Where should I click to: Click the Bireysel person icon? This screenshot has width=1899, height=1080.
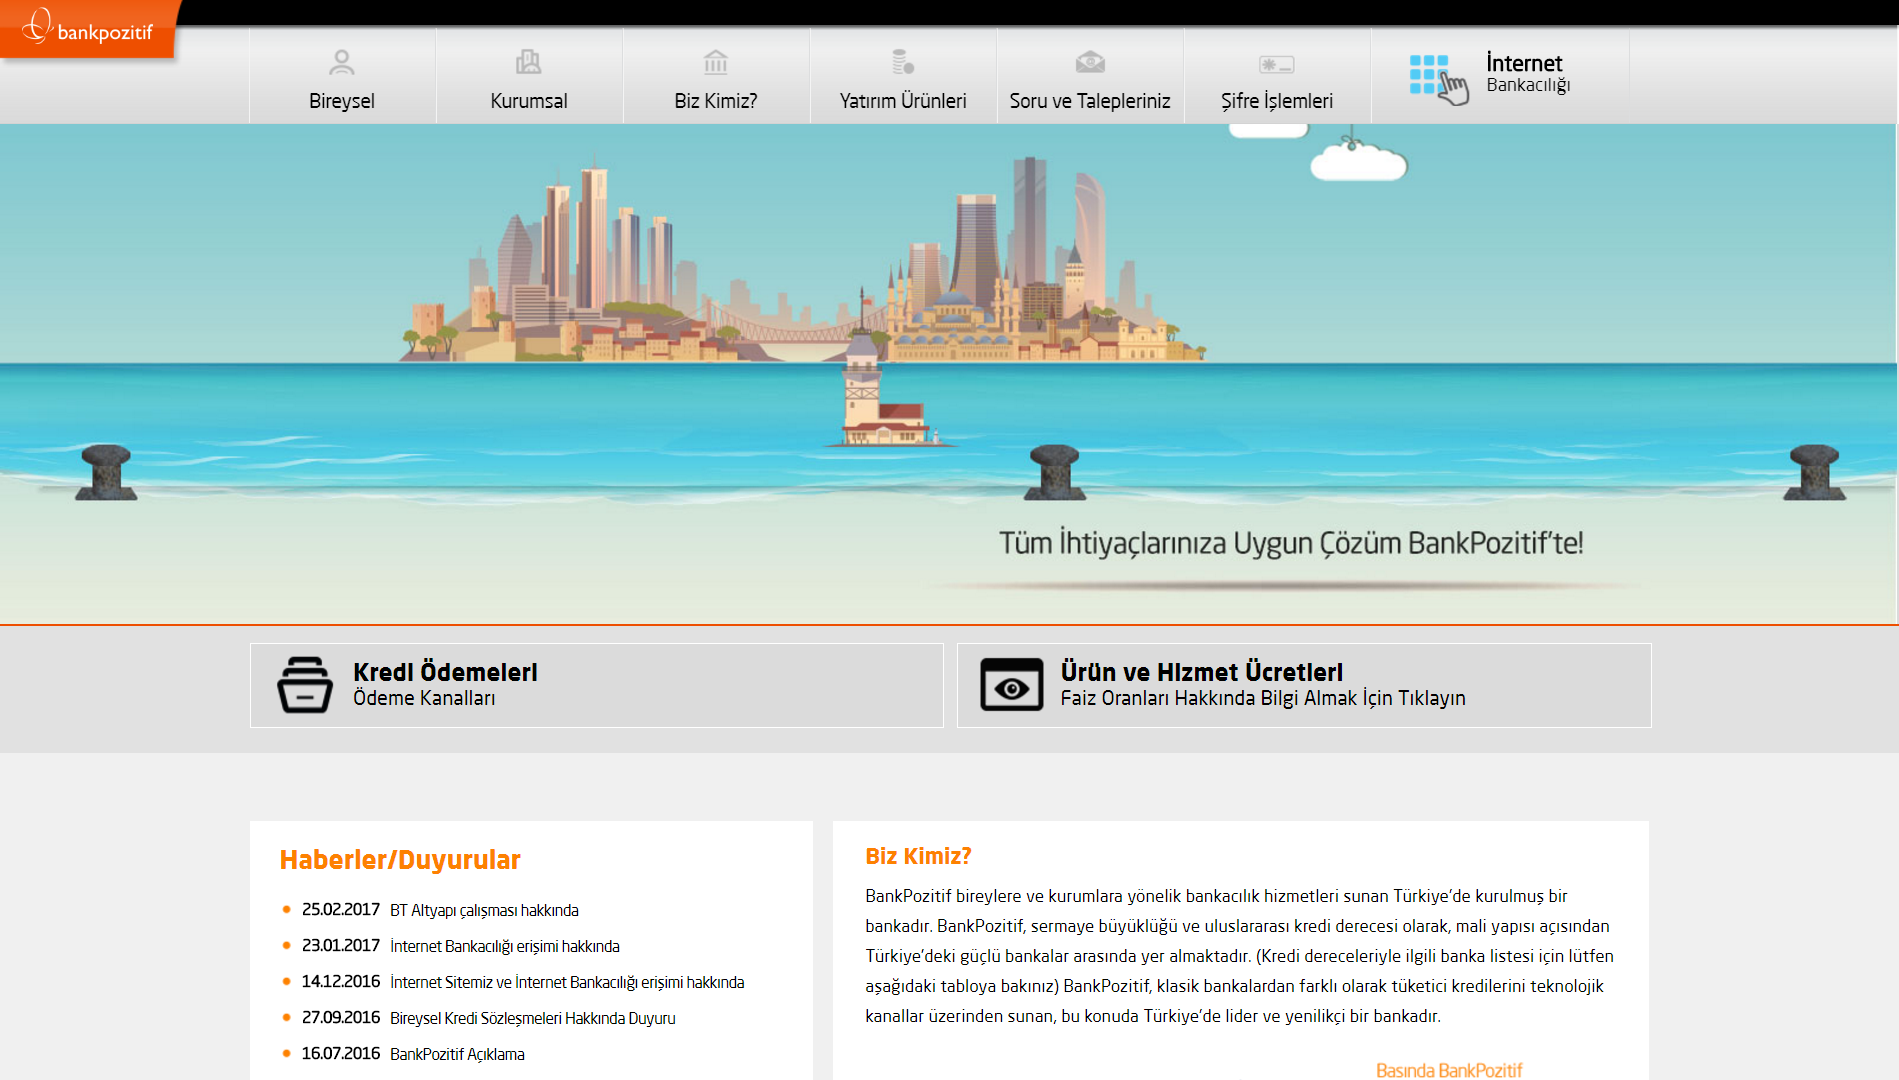(341, 63)
